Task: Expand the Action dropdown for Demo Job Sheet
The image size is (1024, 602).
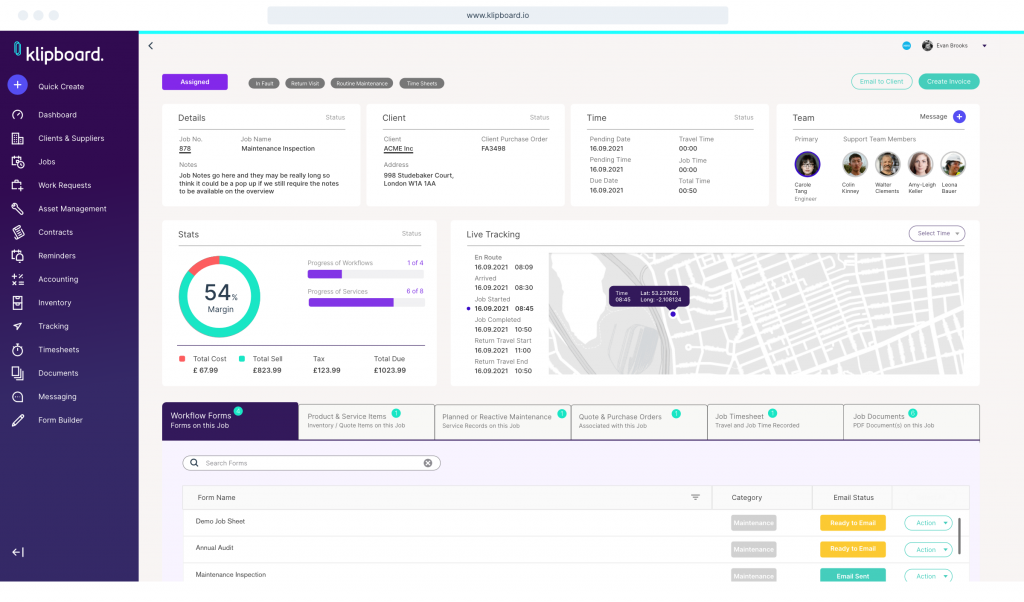Action: (928, 522)
